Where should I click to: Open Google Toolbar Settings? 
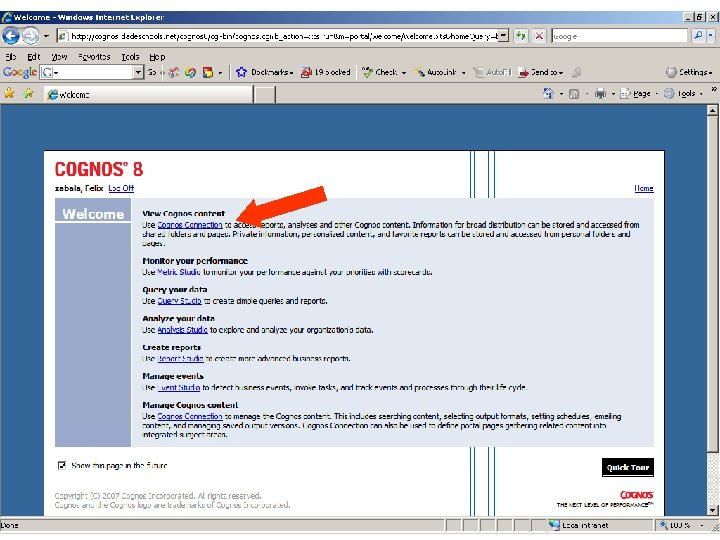click(x=689, y=72)
